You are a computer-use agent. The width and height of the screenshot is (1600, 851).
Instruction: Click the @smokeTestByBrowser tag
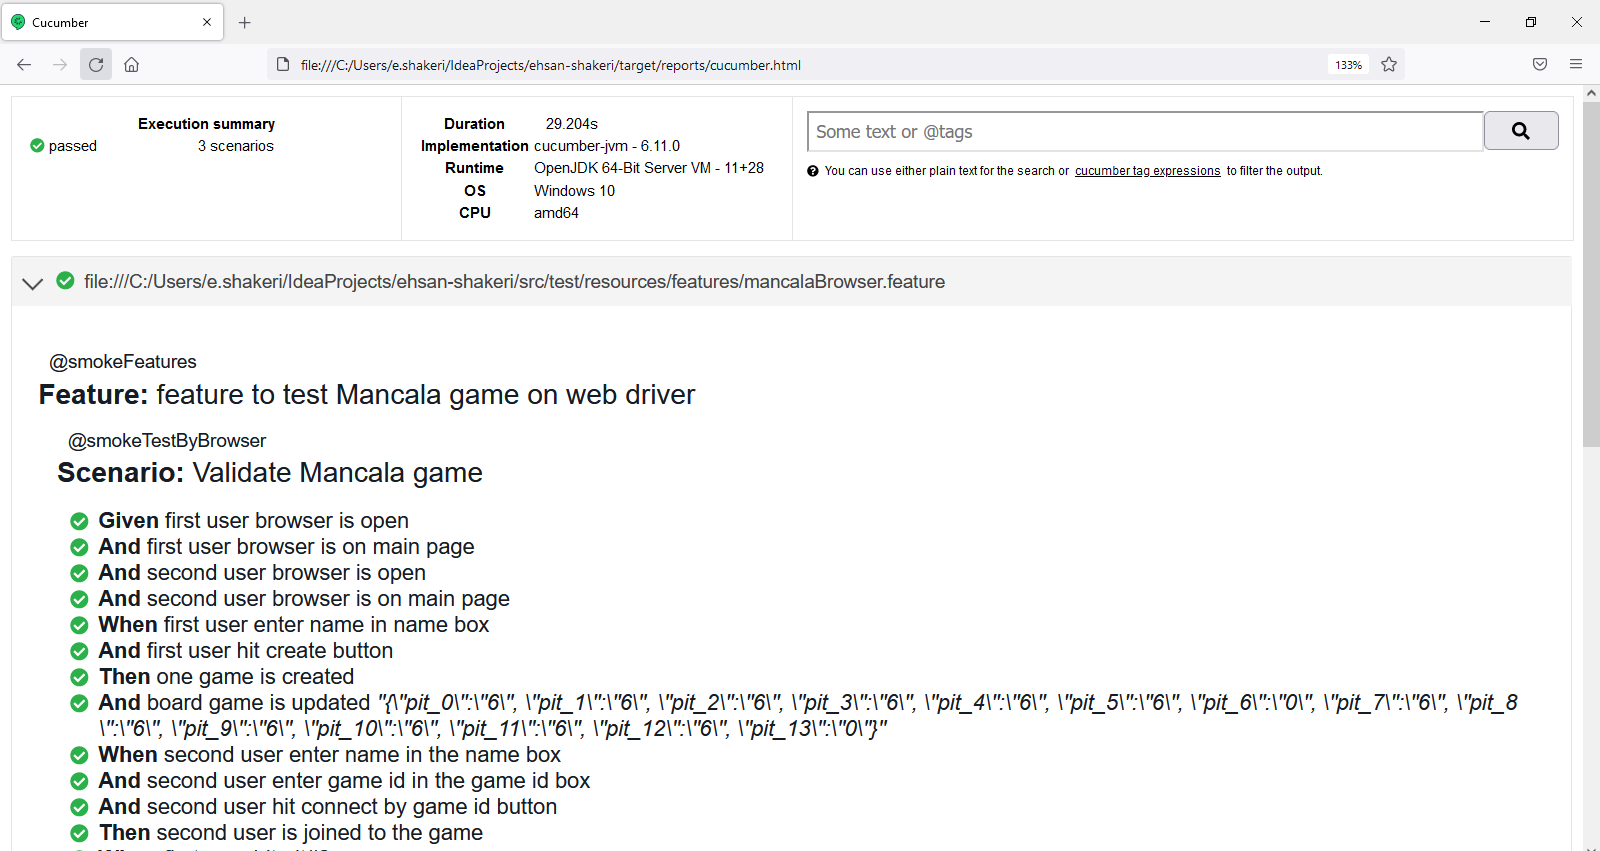click(x=167, y=441)
